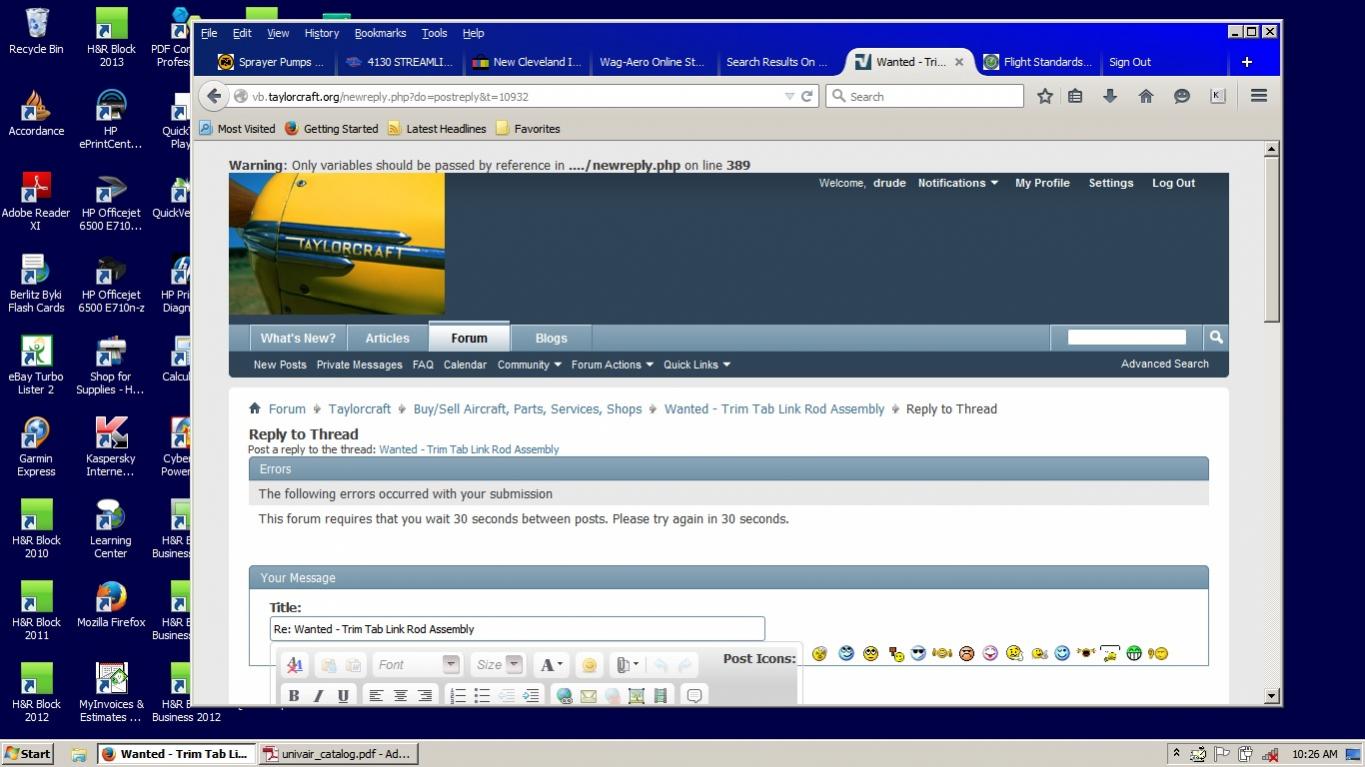This screenshot has height=767, width=1365.
Task: Insert an email link
Action: coord(588,695)
